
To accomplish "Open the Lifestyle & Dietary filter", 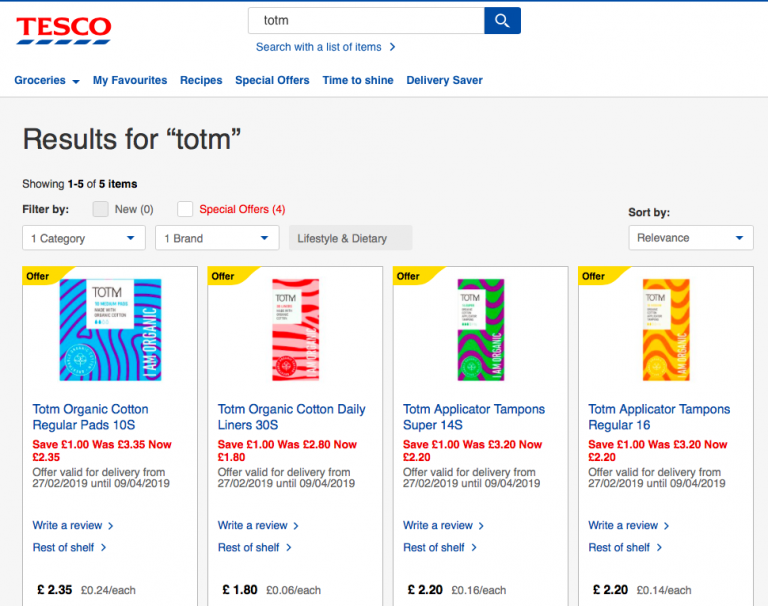I will 350,238.
